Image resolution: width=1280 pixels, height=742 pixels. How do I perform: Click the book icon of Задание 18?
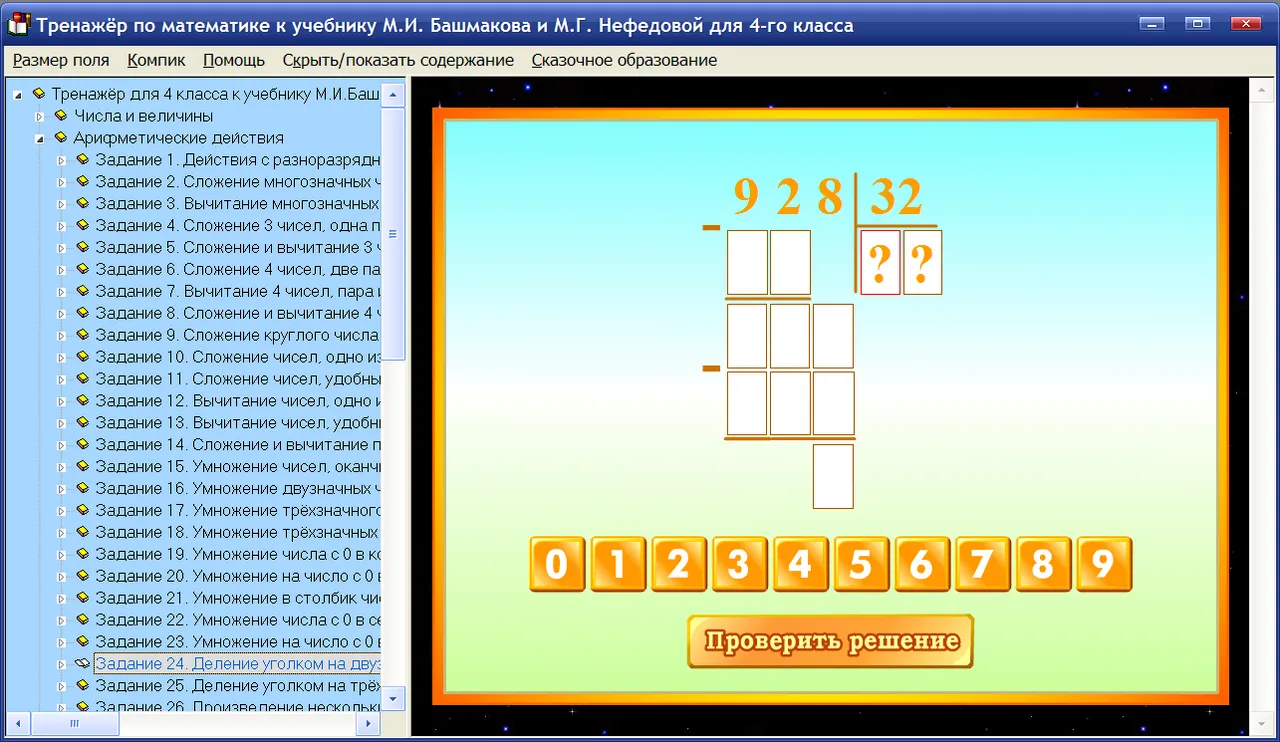coord(82,532)
